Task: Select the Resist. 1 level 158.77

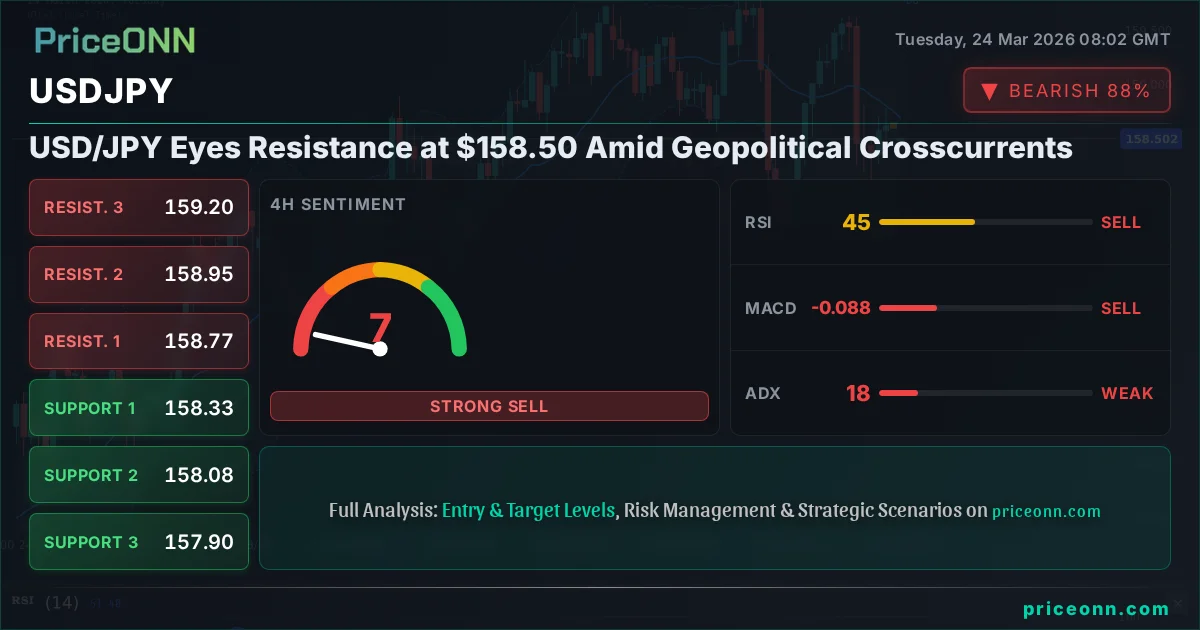Action: click(139, 341)
